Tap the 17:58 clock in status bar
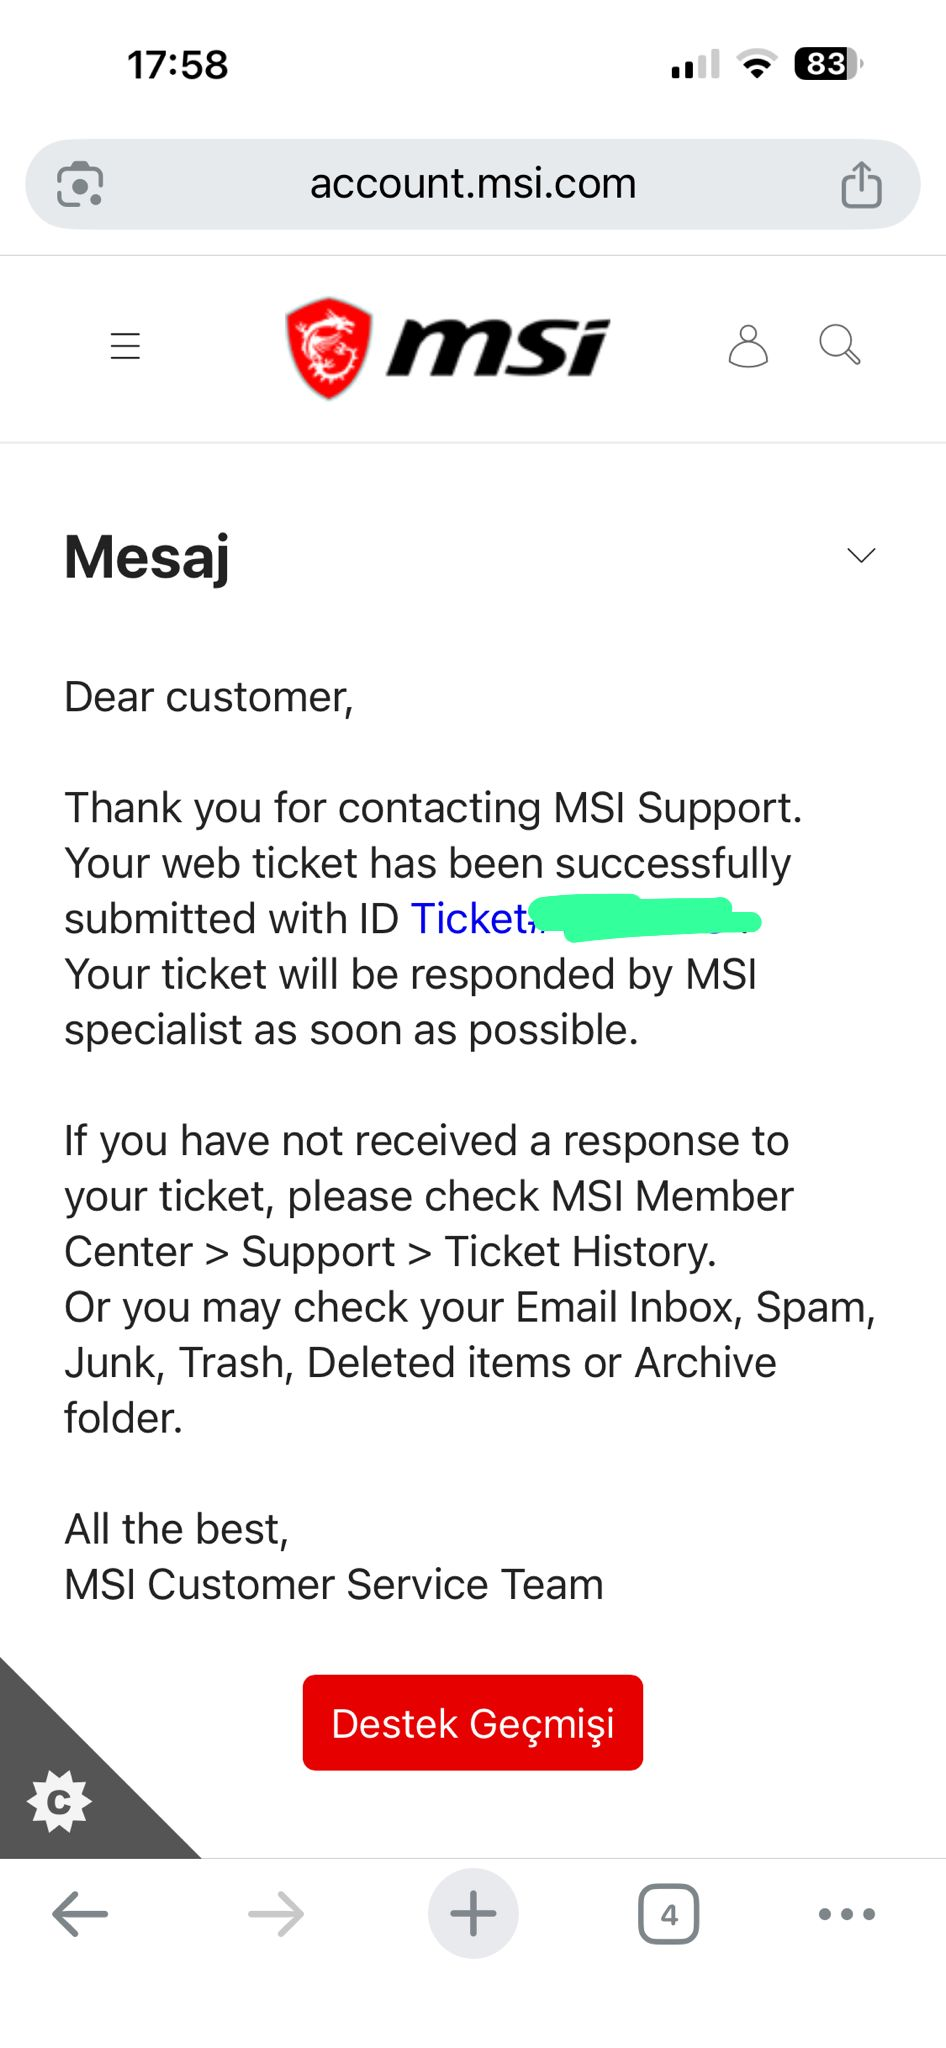The width and height of the screenshot is (946, 2048). (x=178, y=65)
